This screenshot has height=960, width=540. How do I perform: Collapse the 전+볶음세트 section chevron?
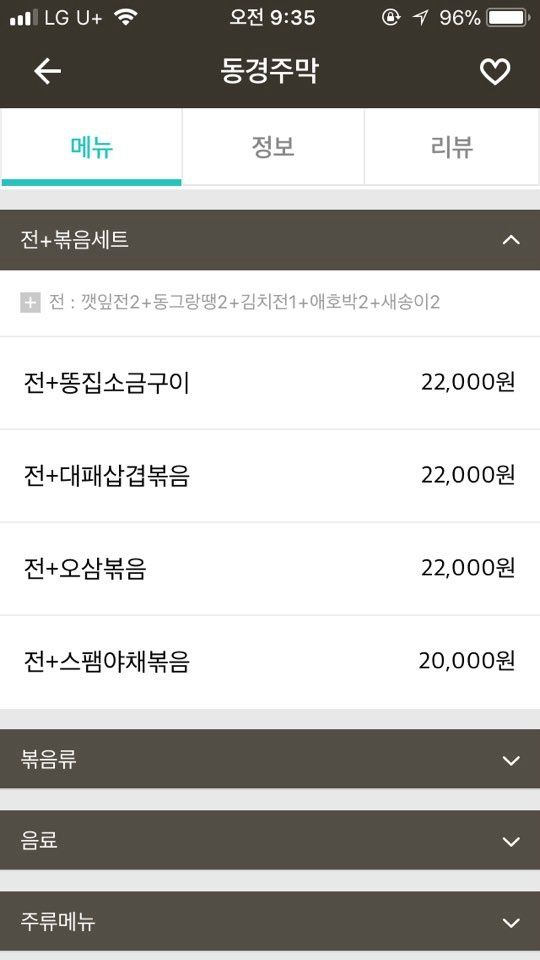(x=511, y=240)
